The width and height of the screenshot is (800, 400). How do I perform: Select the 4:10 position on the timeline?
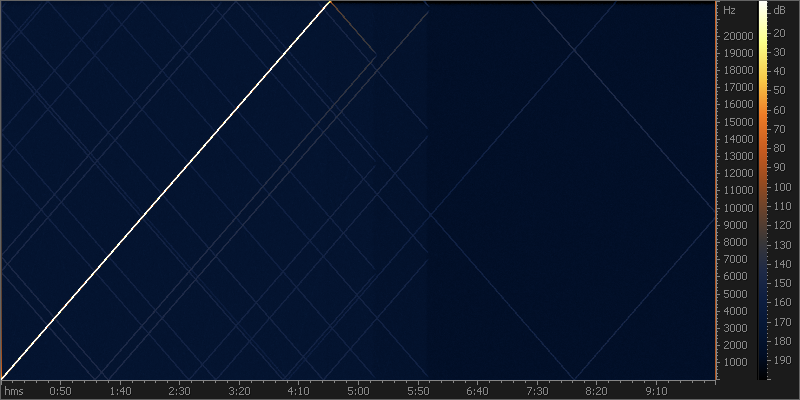pyautogui.click(x=299, y=391)
